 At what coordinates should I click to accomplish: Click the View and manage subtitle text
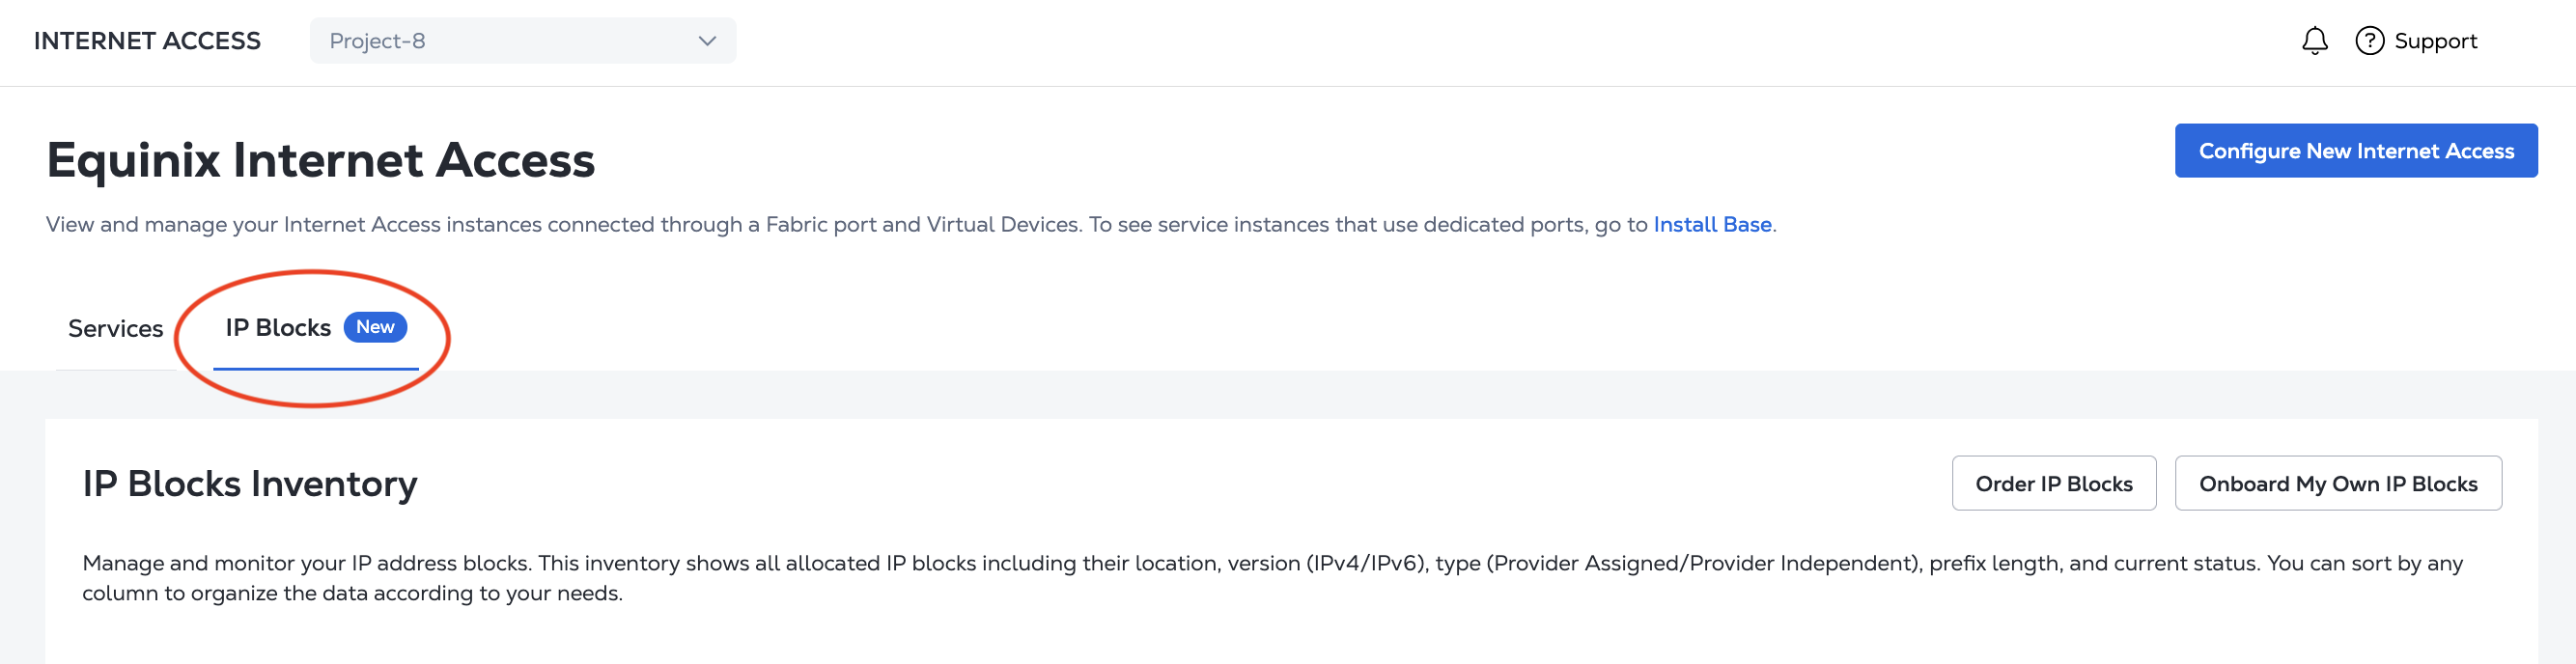(910, 224)
